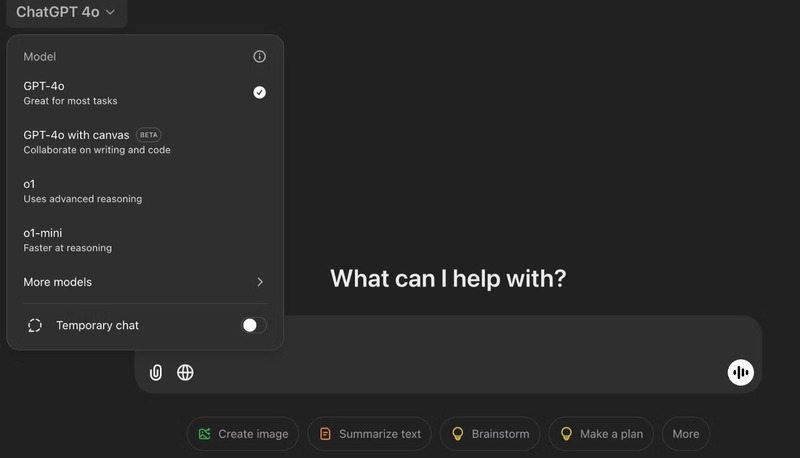The width and height of the screenshot is (800, 458).
Task: Expand the More models submenu
Action: (58, 282)
